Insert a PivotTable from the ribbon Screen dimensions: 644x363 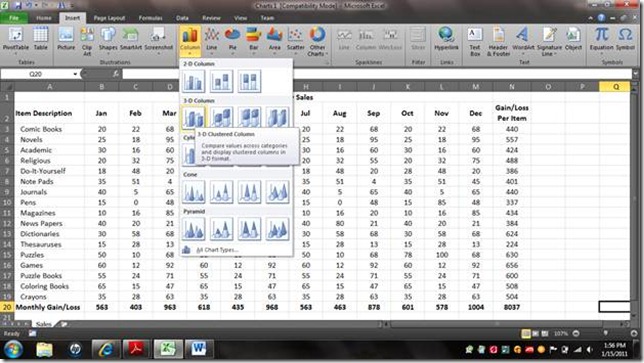tap(16, 40)
